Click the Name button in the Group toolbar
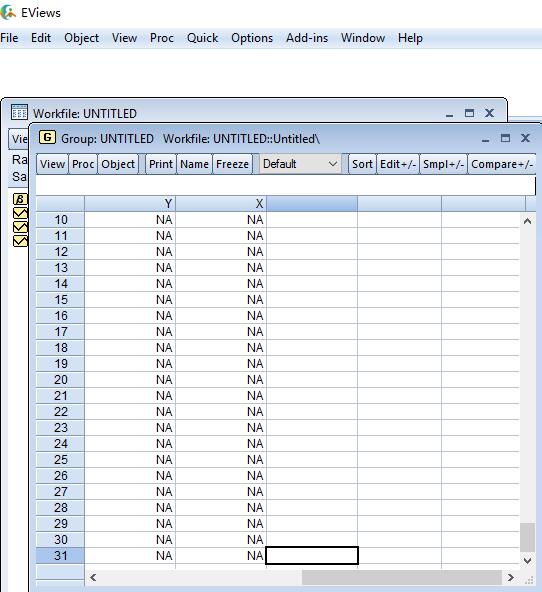The width and height of the screenshot is (542, 592). tap(194, 164)
